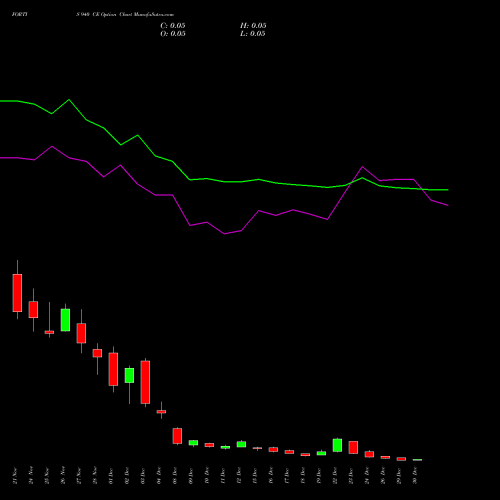
Task: Click the '03 Dec' date axis label
Action: (x=143, y=476)
